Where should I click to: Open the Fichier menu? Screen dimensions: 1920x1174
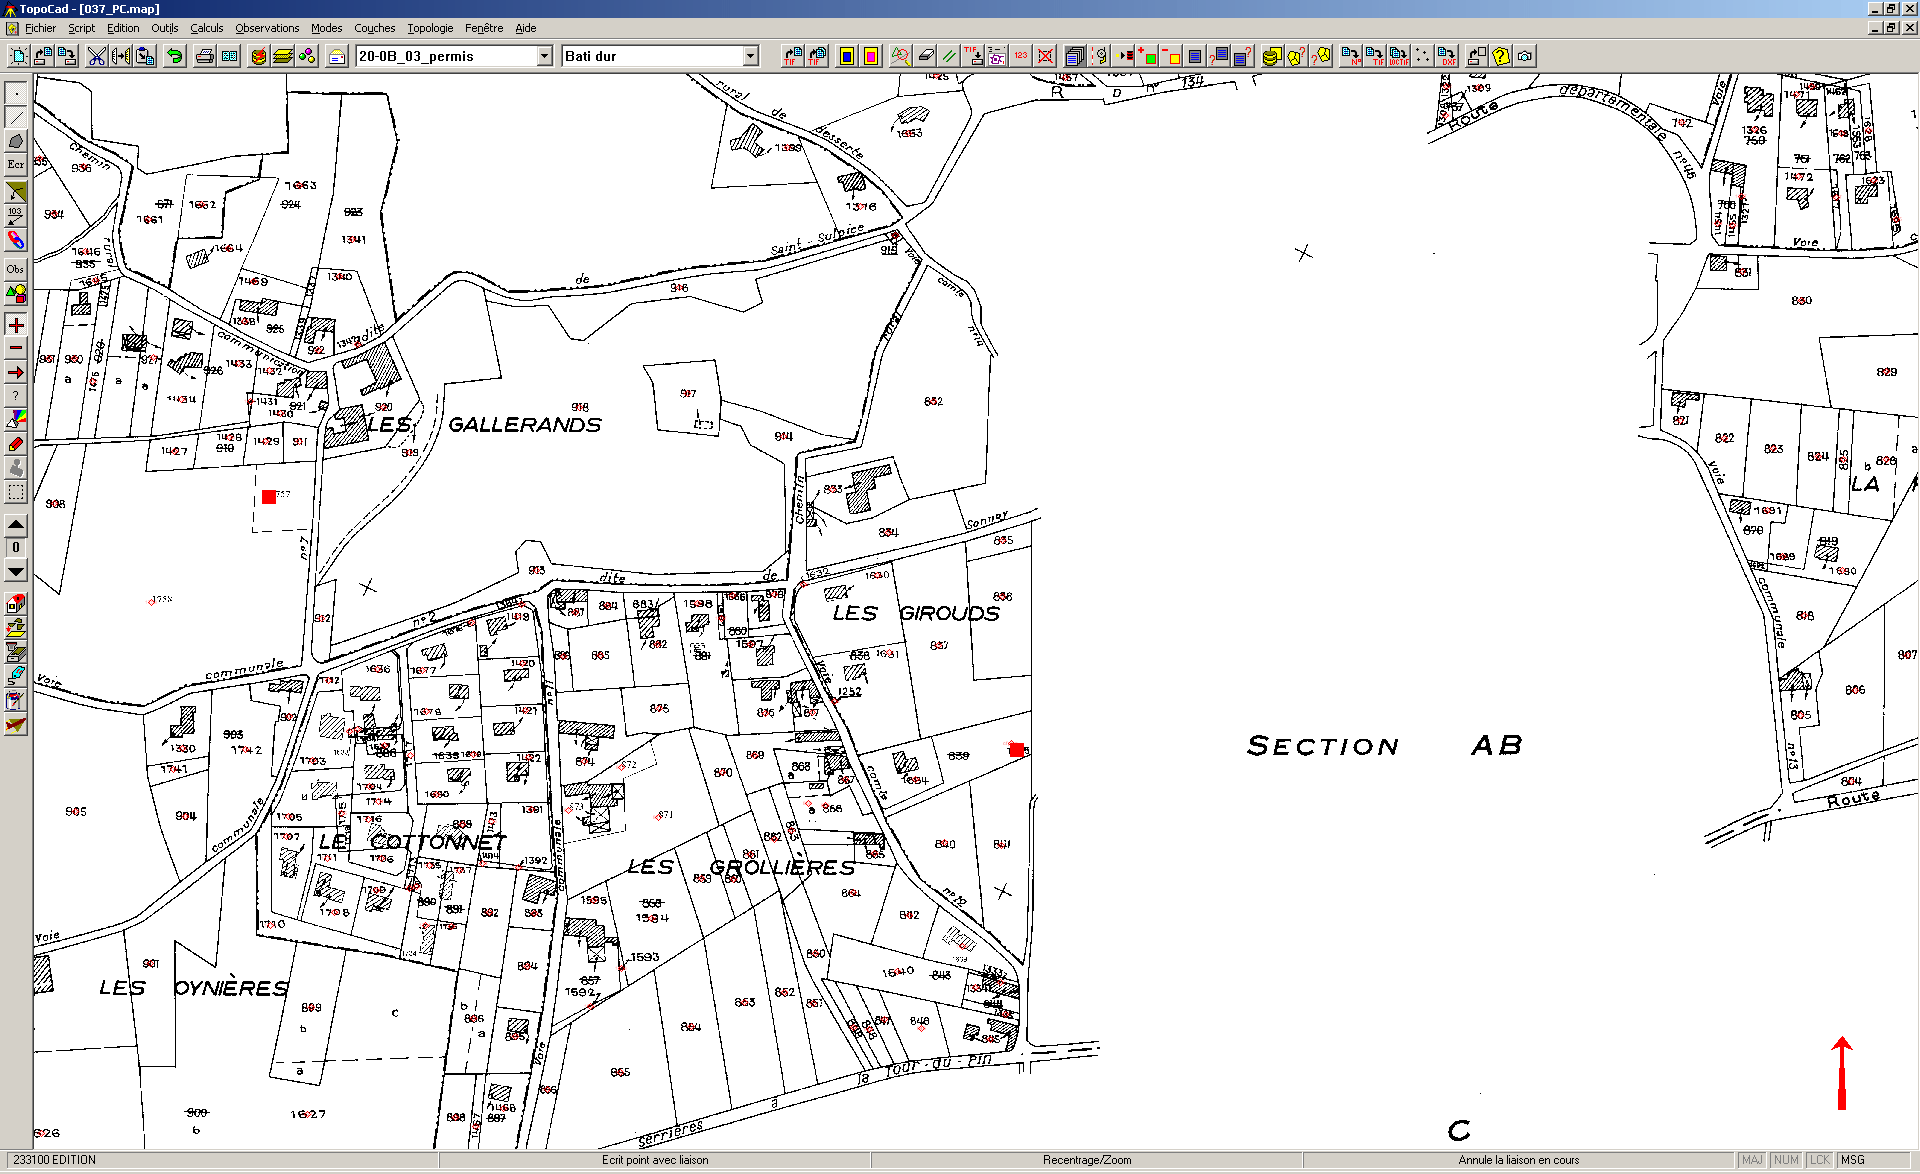(40, 28)
